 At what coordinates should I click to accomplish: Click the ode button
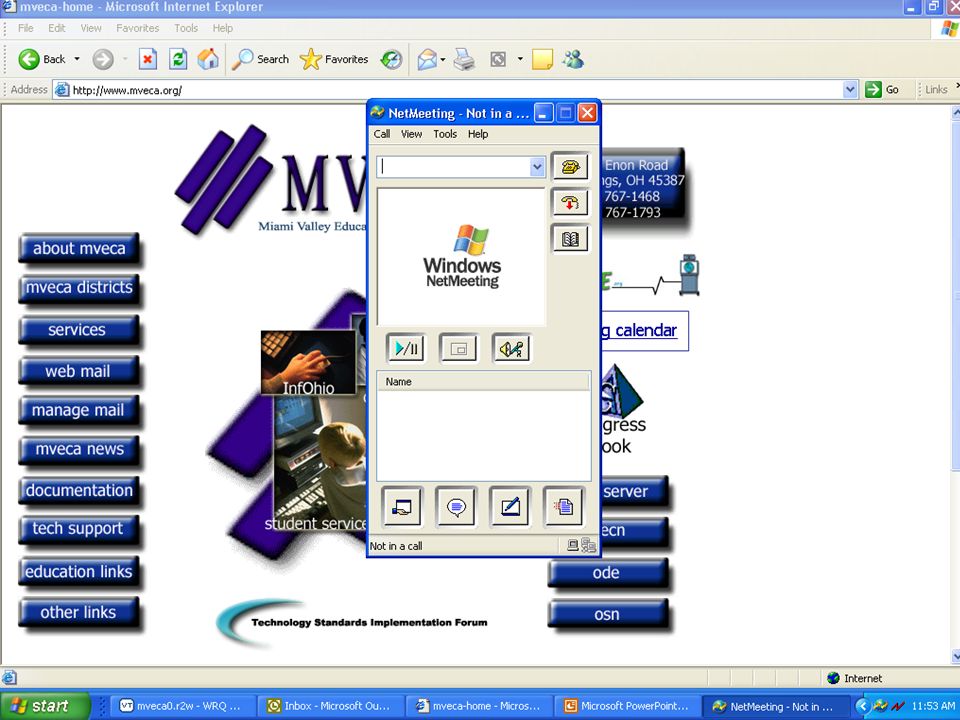(607, 573)
